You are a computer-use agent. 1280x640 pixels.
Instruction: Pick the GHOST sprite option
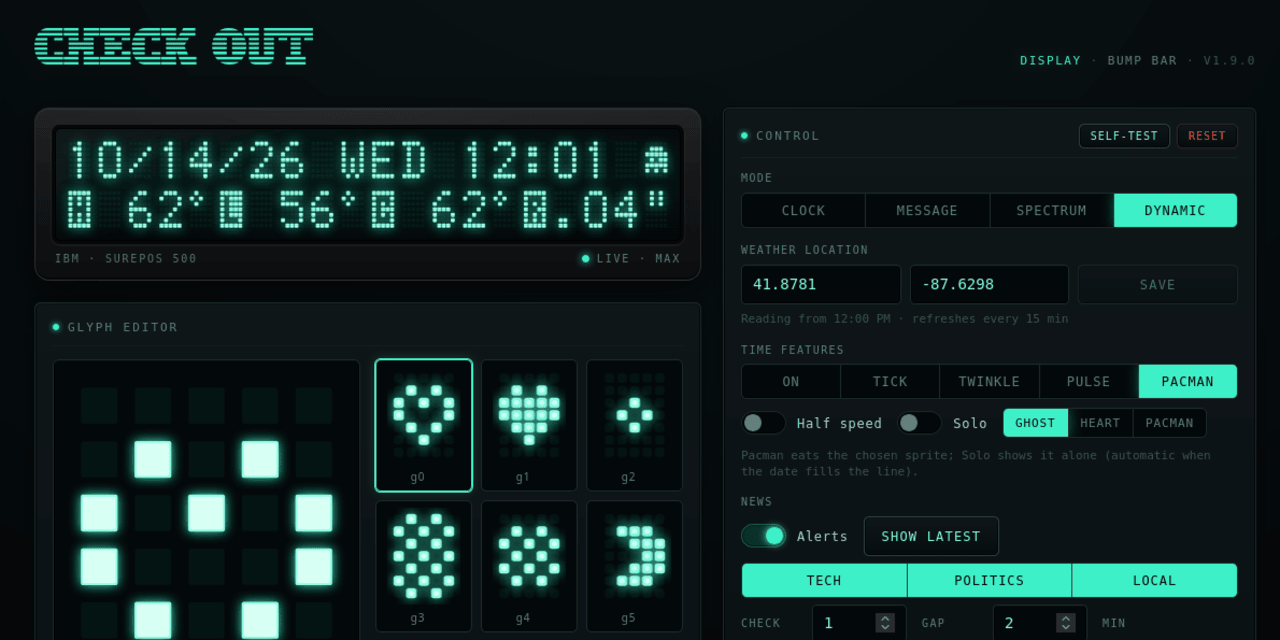pyautogui.click(x=1035, y=423)
